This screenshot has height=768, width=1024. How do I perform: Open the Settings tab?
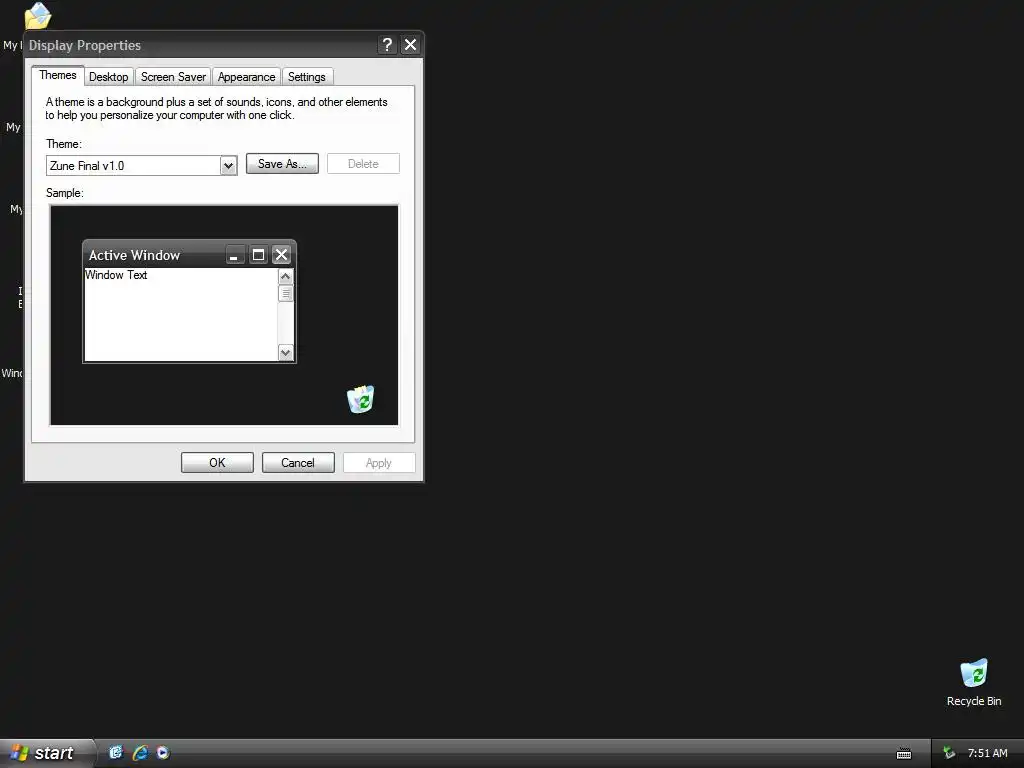point(306,77)
